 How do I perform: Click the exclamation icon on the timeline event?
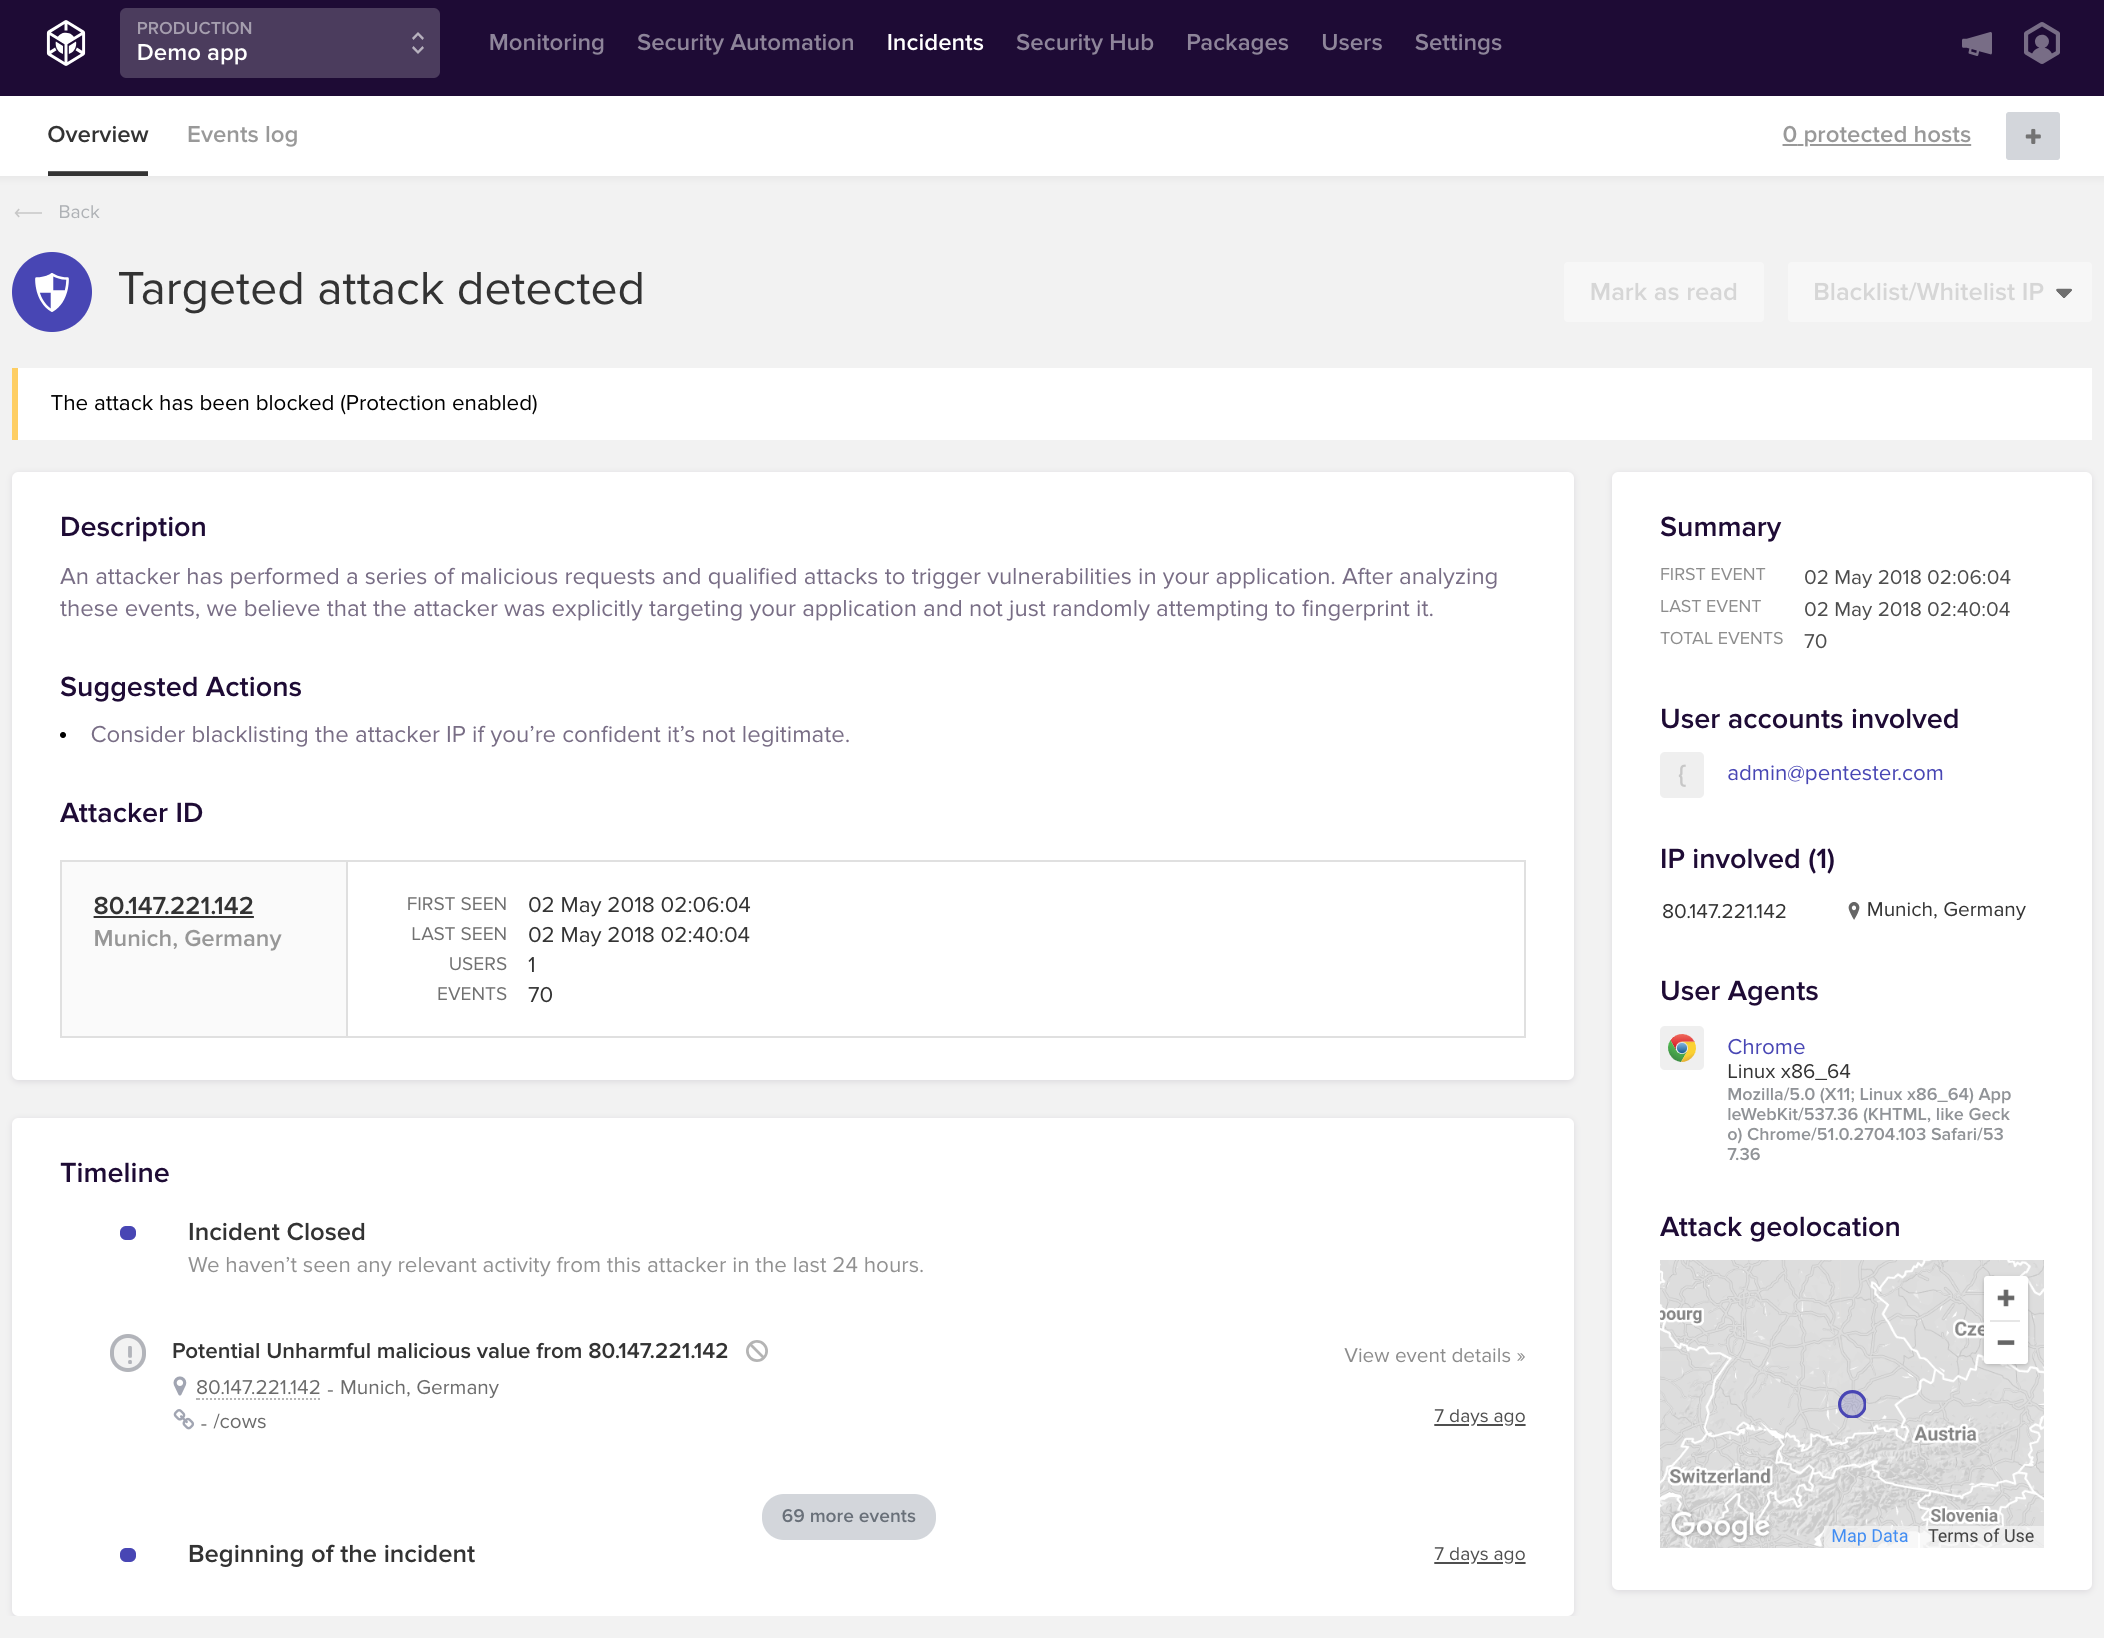pyautogui.click(x=128, y=1353)
